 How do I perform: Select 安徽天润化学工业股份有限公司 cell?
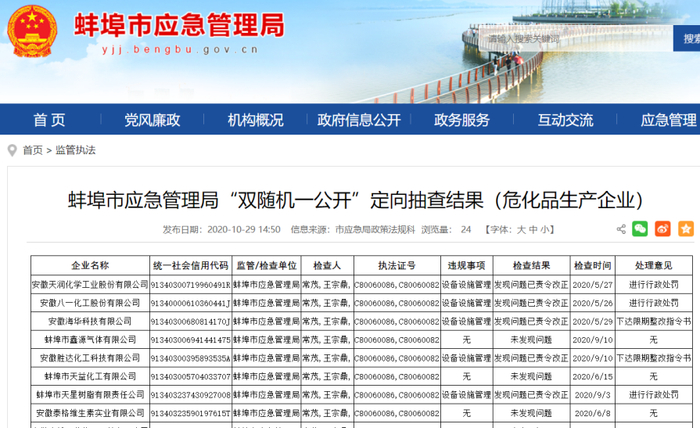[x=90, y=284]
